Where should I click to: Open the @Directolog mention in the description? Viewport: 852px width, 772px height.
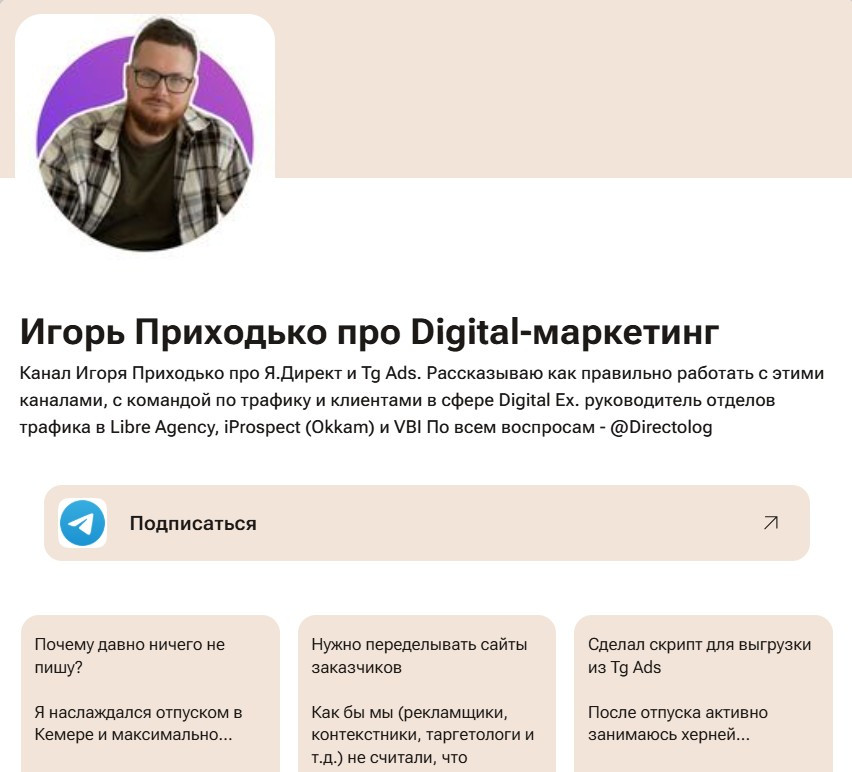[x=661, y=427]
